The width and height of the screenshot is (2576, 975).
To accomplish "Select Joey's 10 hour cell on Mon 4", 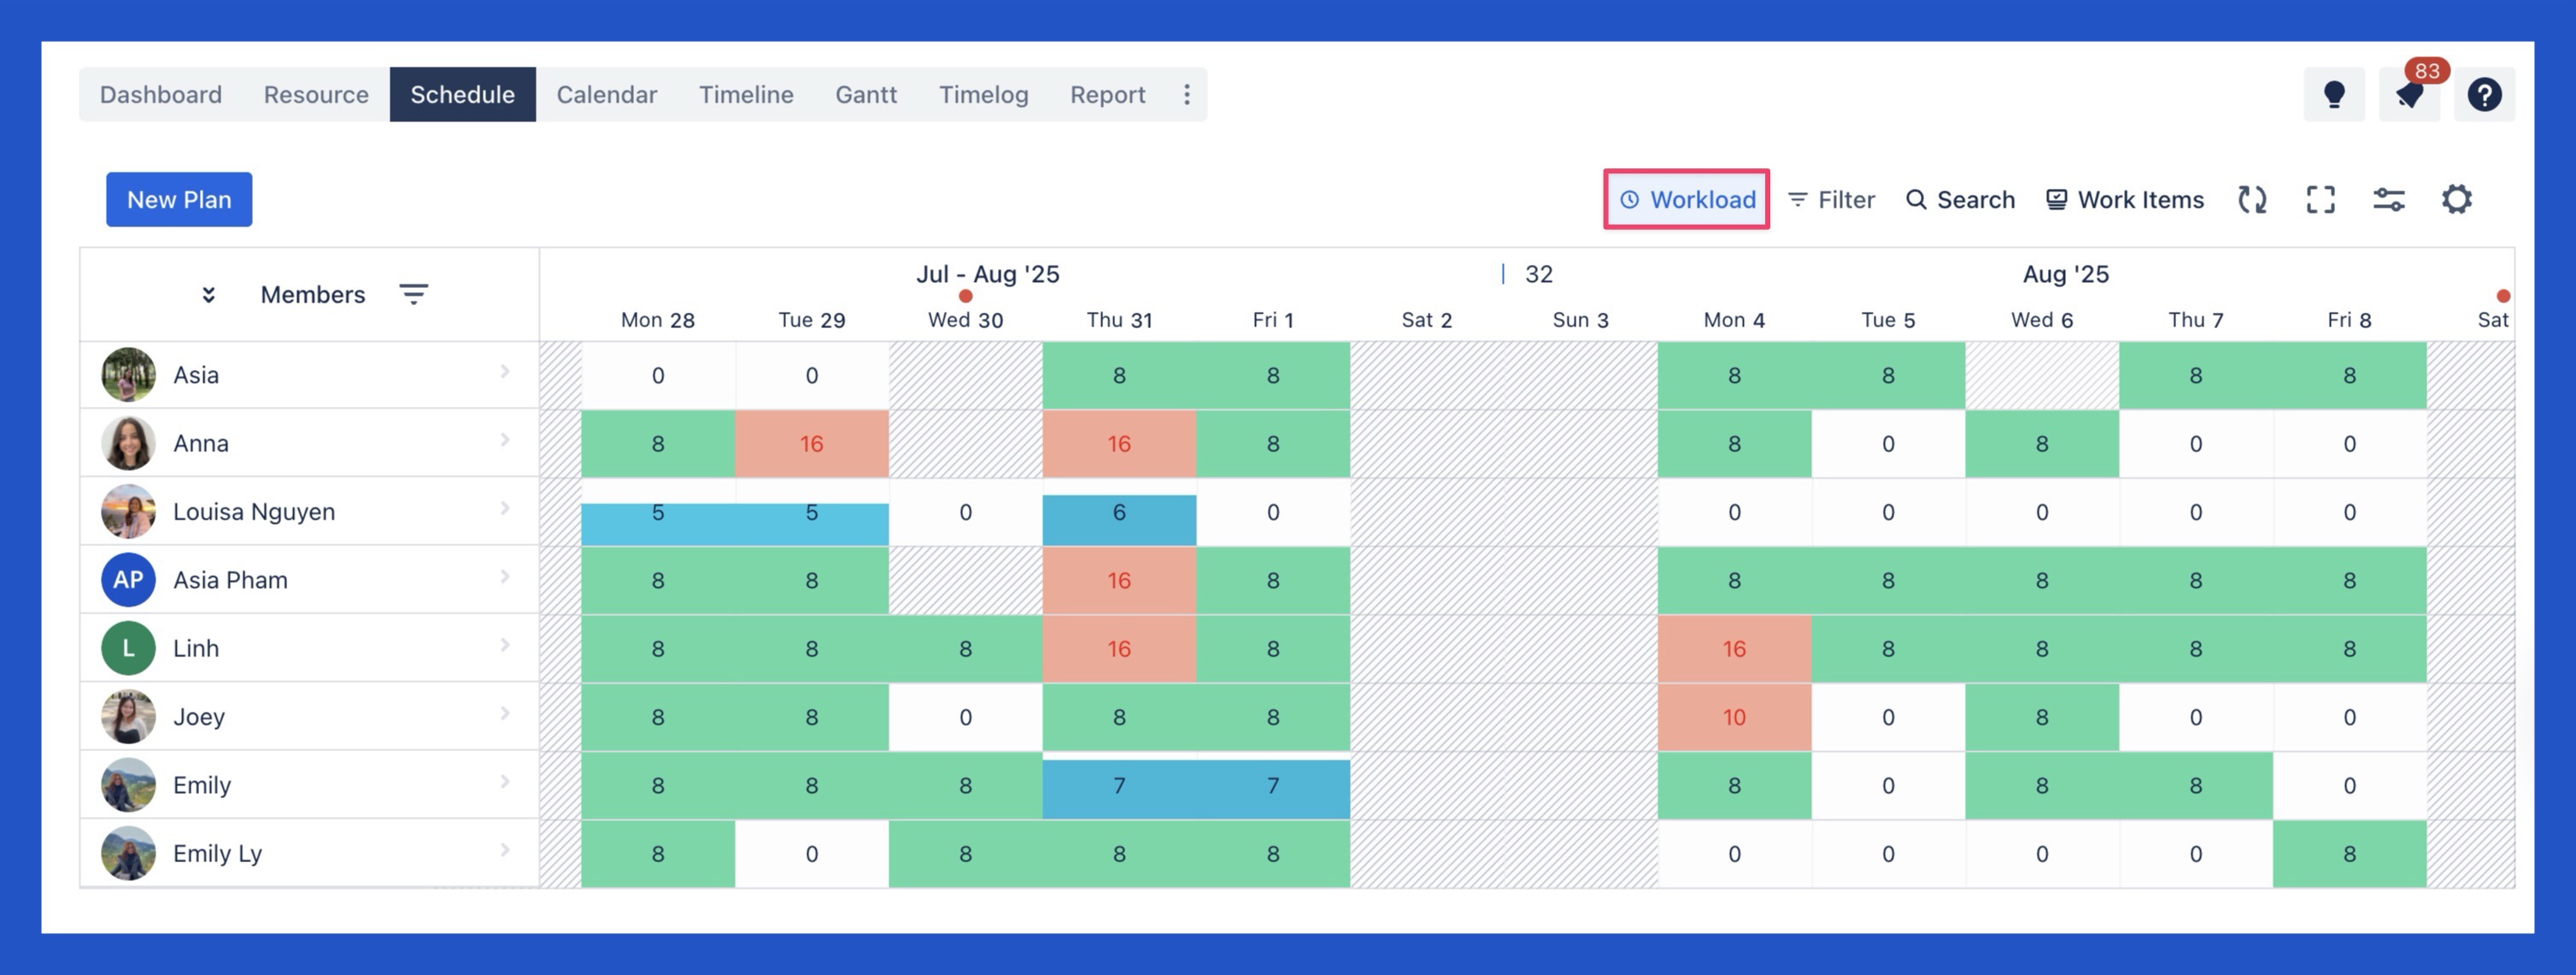I will [1734, 717].
